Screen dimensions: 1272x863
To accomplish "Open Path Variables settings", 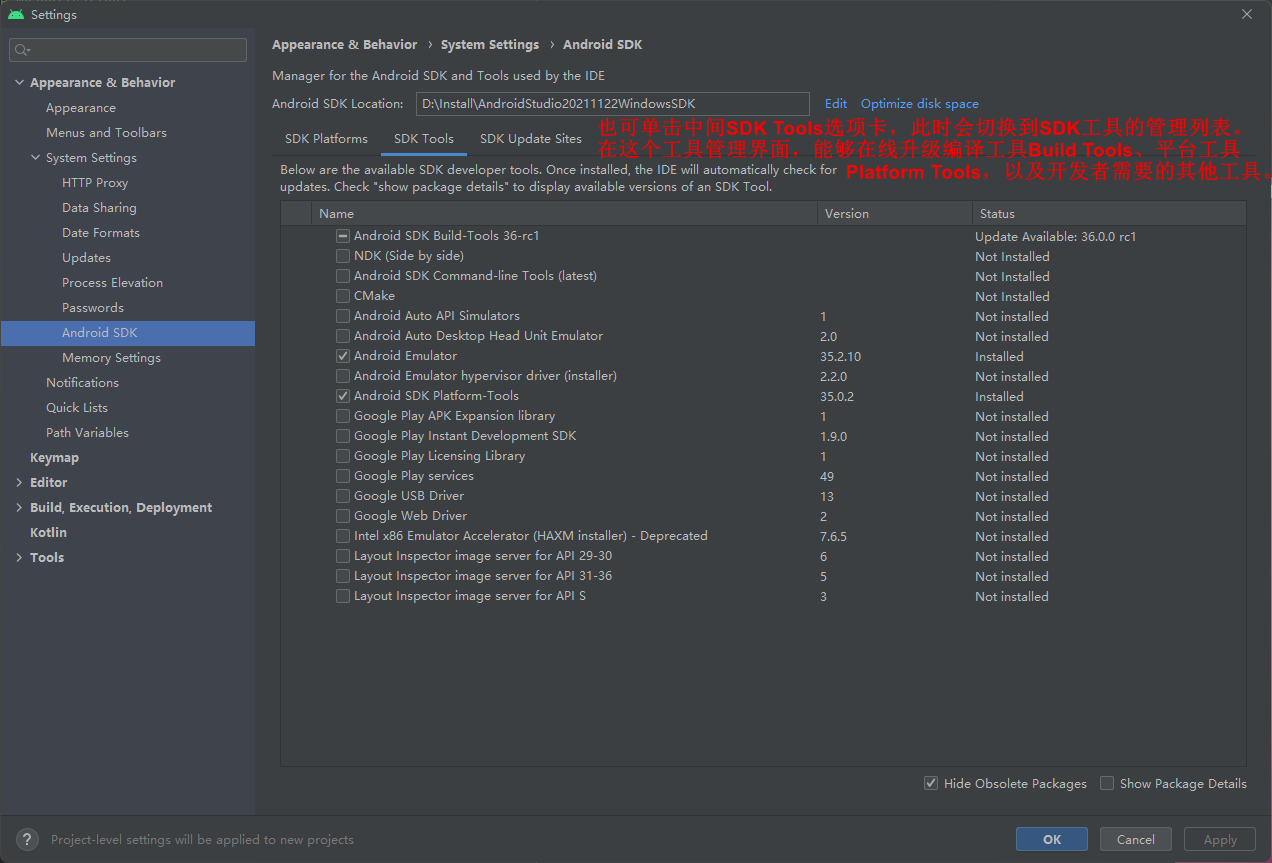I will point(87,433).
